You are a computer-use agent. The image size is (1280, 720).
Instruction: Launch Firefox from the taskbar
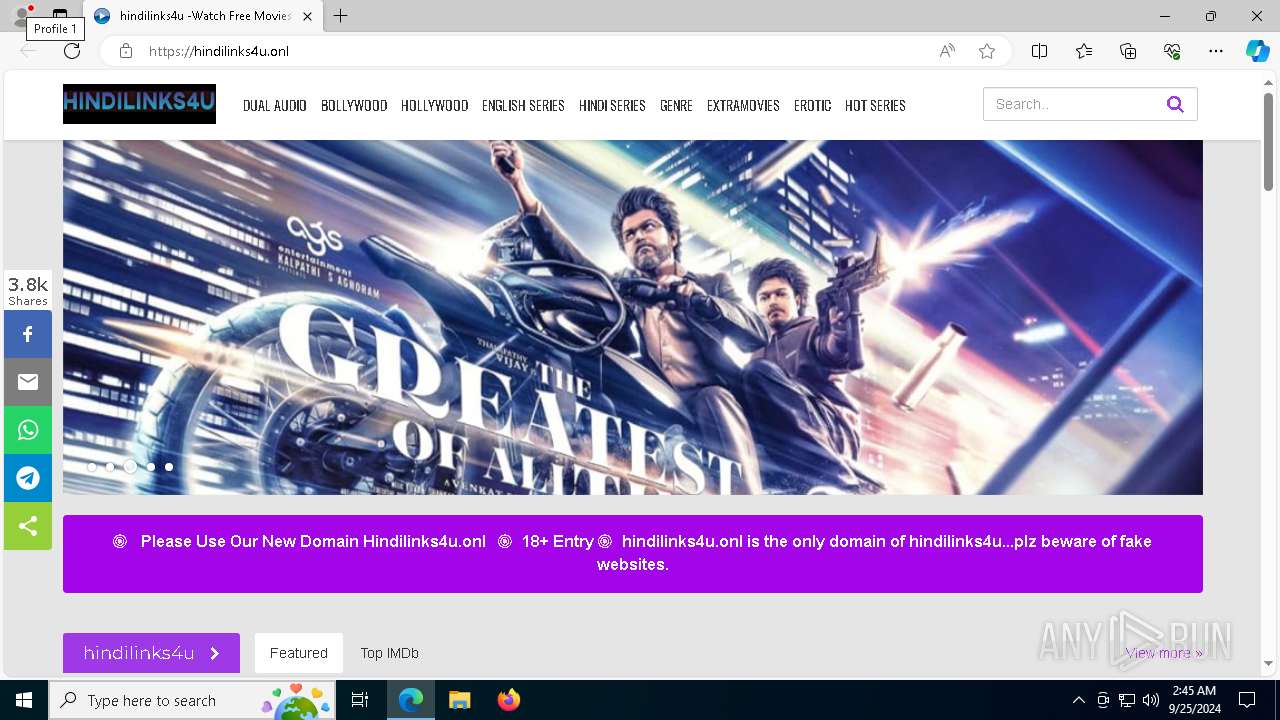(x=508, y=700)
